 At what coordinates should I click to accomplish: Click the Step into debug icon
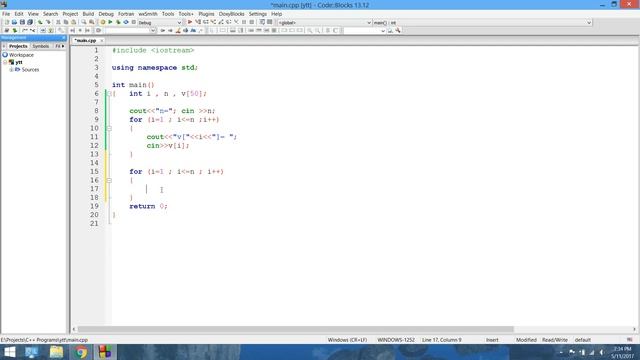coord(213,22)
